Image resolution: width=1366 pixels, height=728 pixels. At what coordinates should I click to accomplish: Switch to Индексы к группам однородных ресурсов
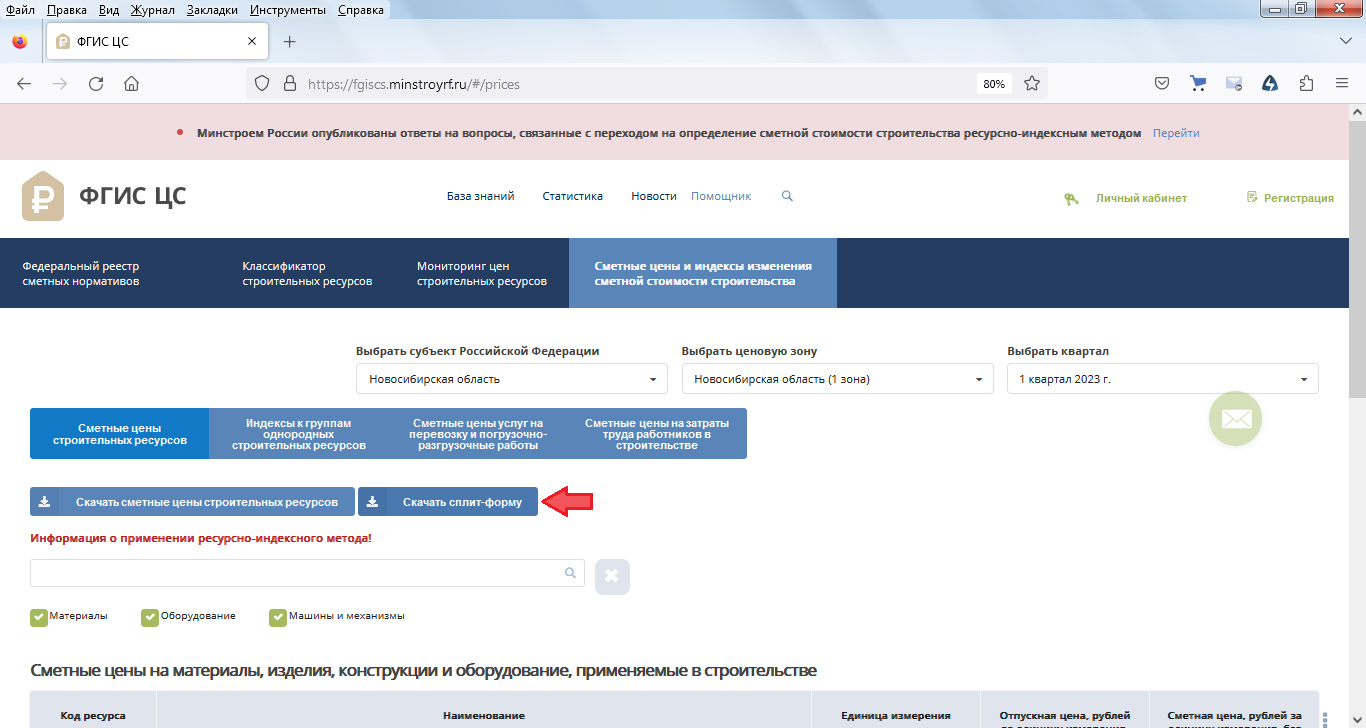tap(299, 433)
